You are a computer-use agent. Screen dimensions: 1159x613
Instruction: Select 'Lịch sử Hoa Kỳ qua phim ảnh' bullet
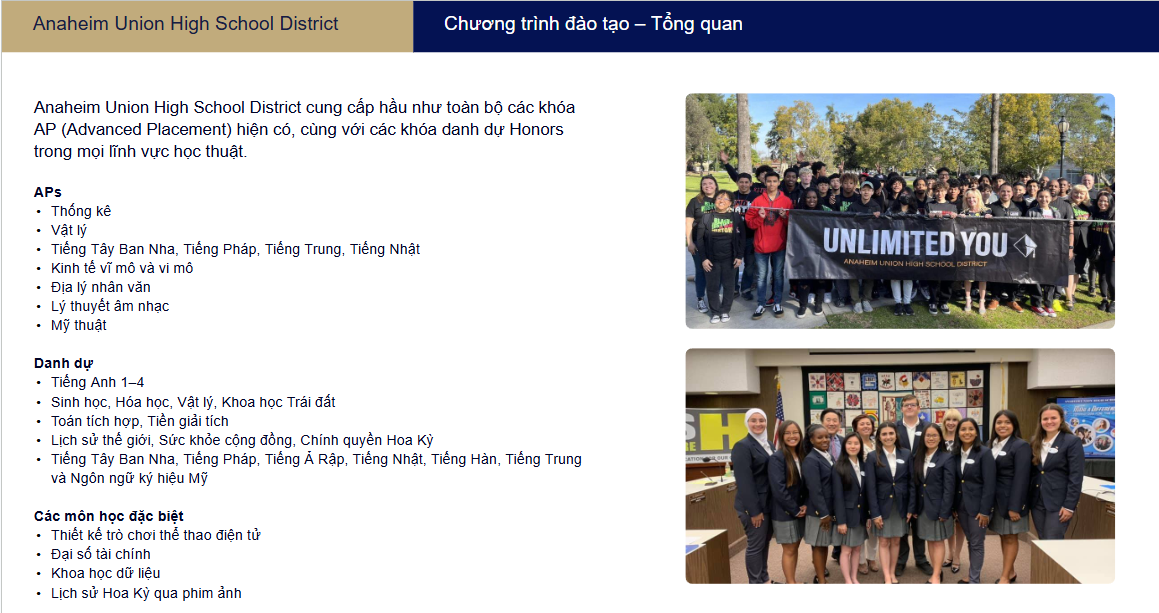click(x=146, y=593)
